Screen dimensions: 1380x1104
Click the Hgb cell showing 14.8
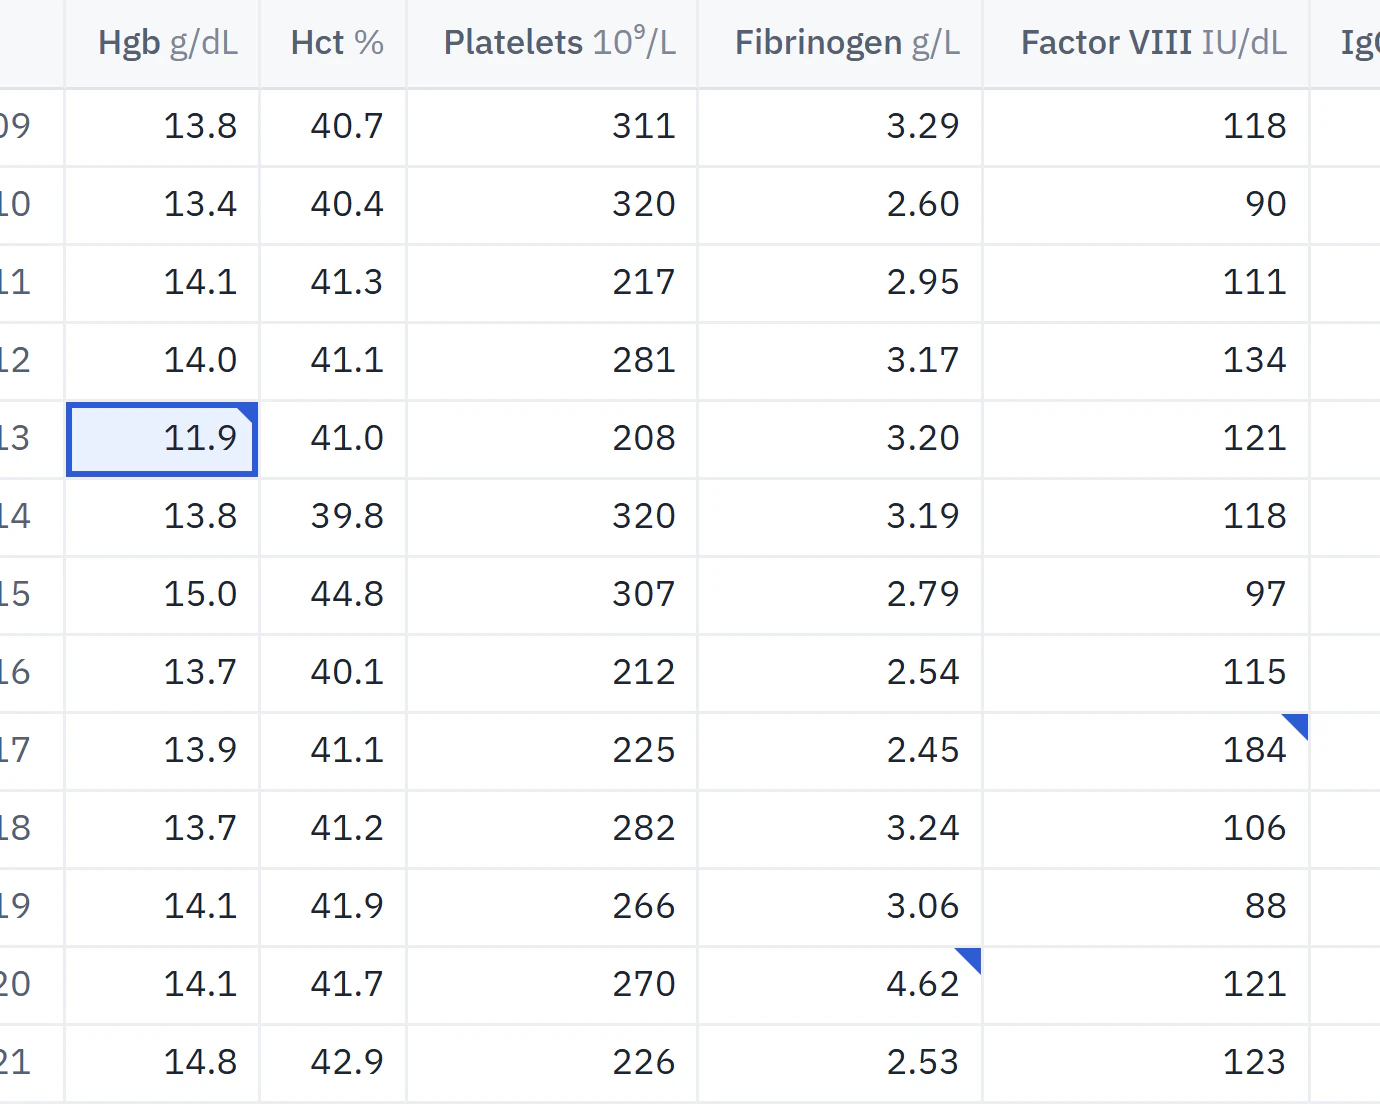(162, 1063)
